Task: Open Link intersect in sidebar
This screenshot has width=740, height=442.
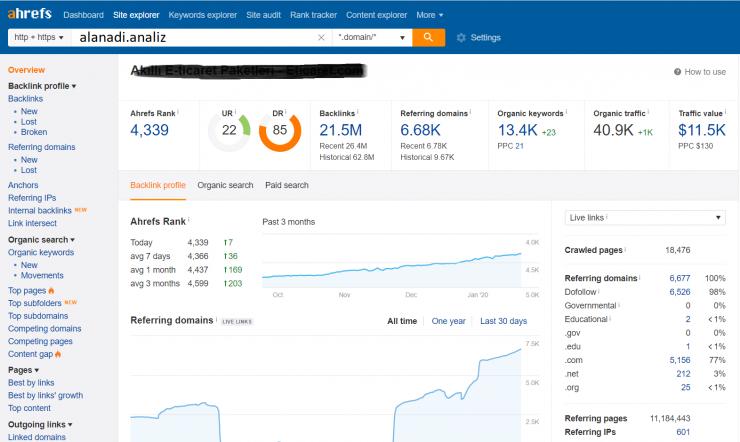Action: (x=32, y=223)
